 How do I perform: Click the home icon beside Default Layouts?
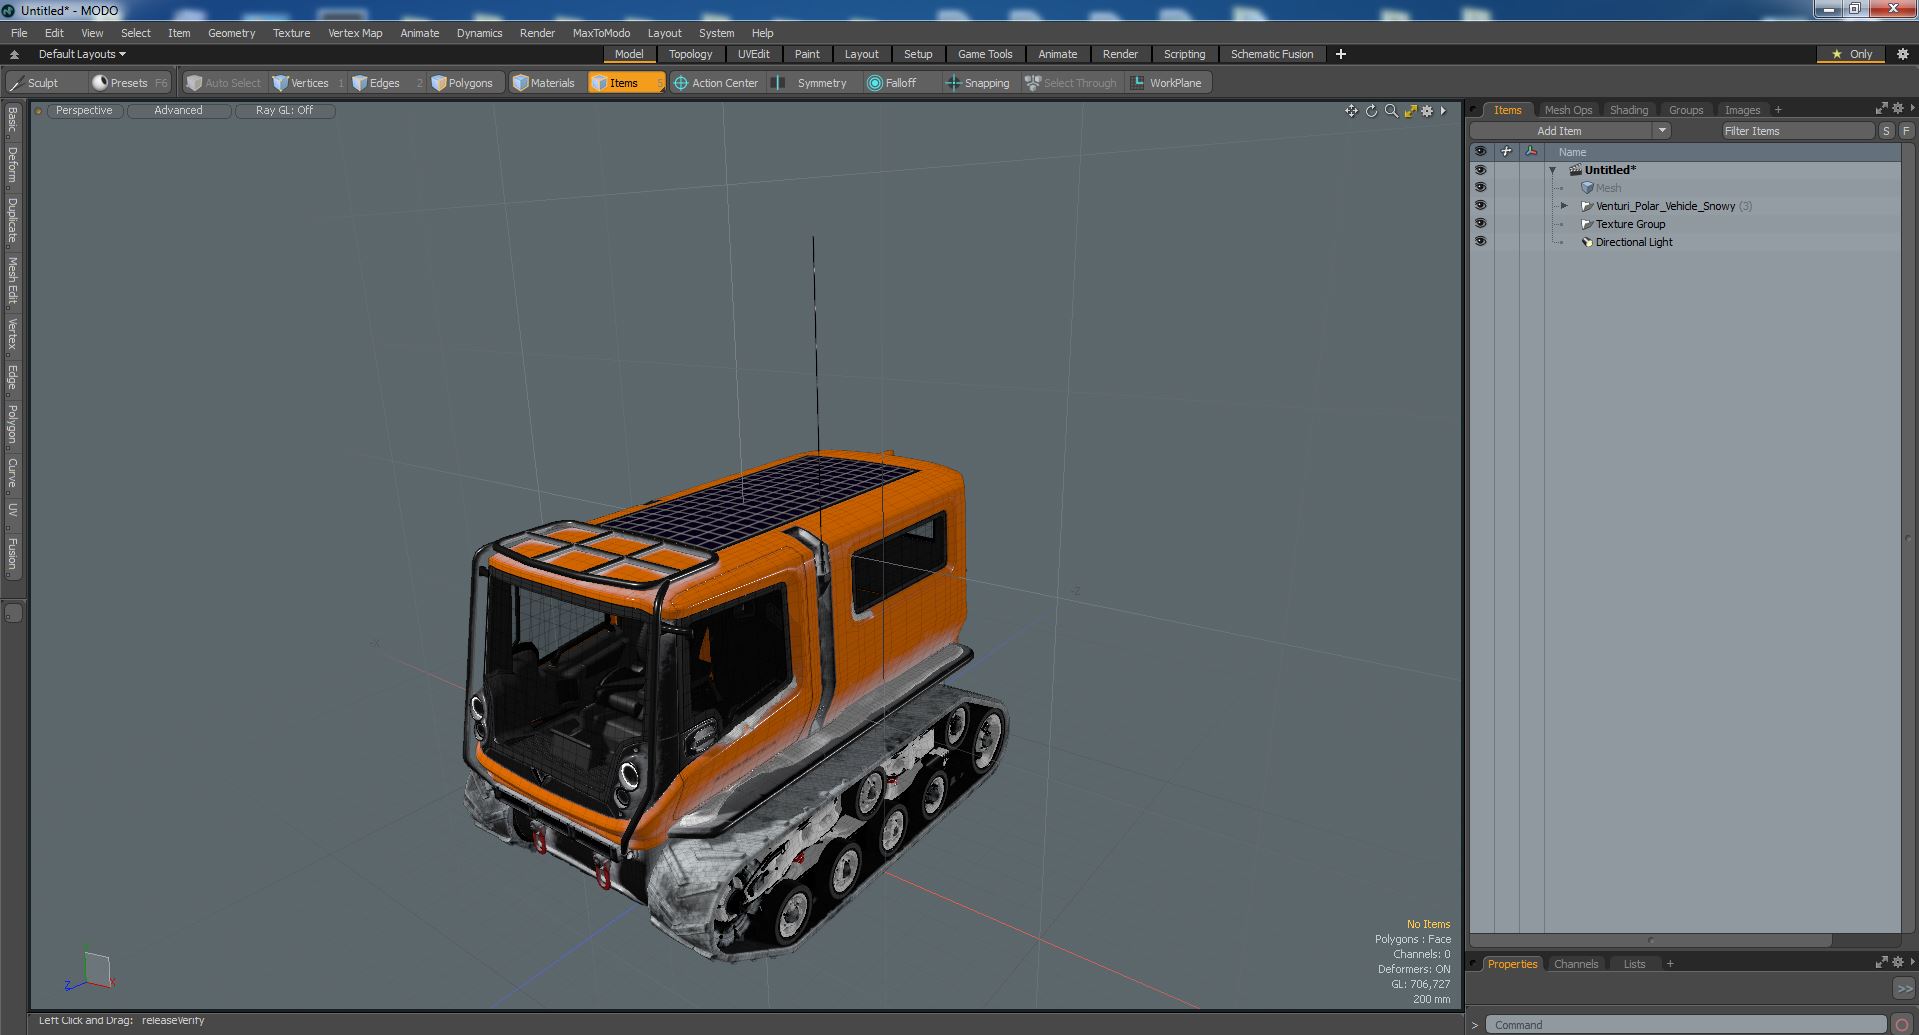[x=14, y=54]
